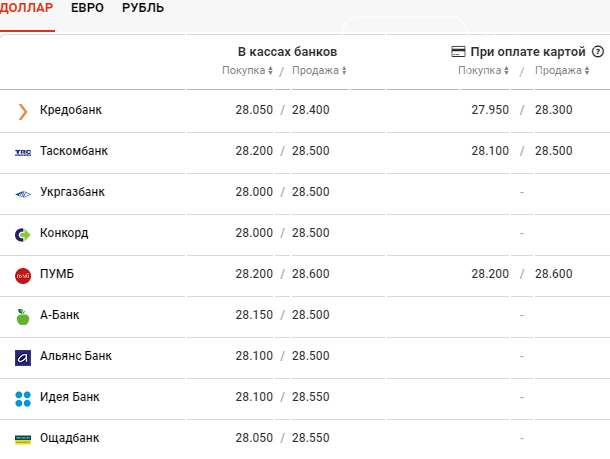
Task: Open help tooltip next to При оплате картой
Action: (598, 51)
